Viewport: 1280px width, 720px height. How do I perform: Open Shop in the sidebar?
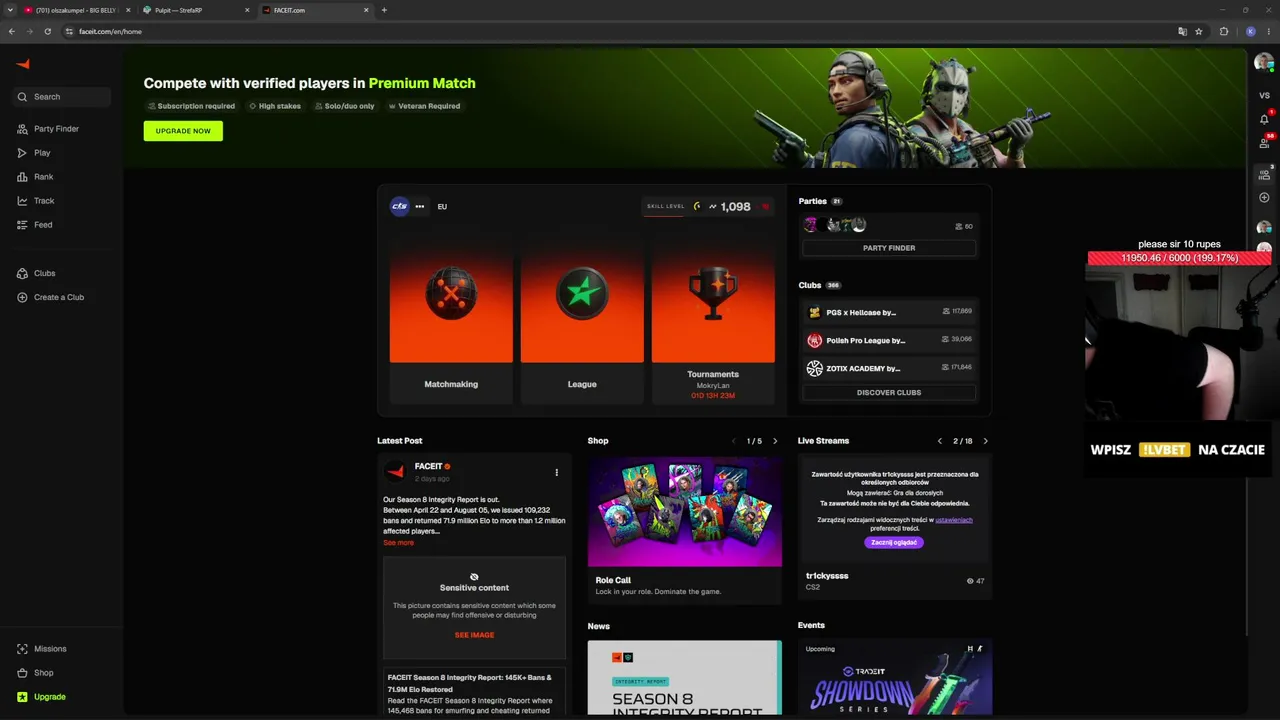pos(43,673)
